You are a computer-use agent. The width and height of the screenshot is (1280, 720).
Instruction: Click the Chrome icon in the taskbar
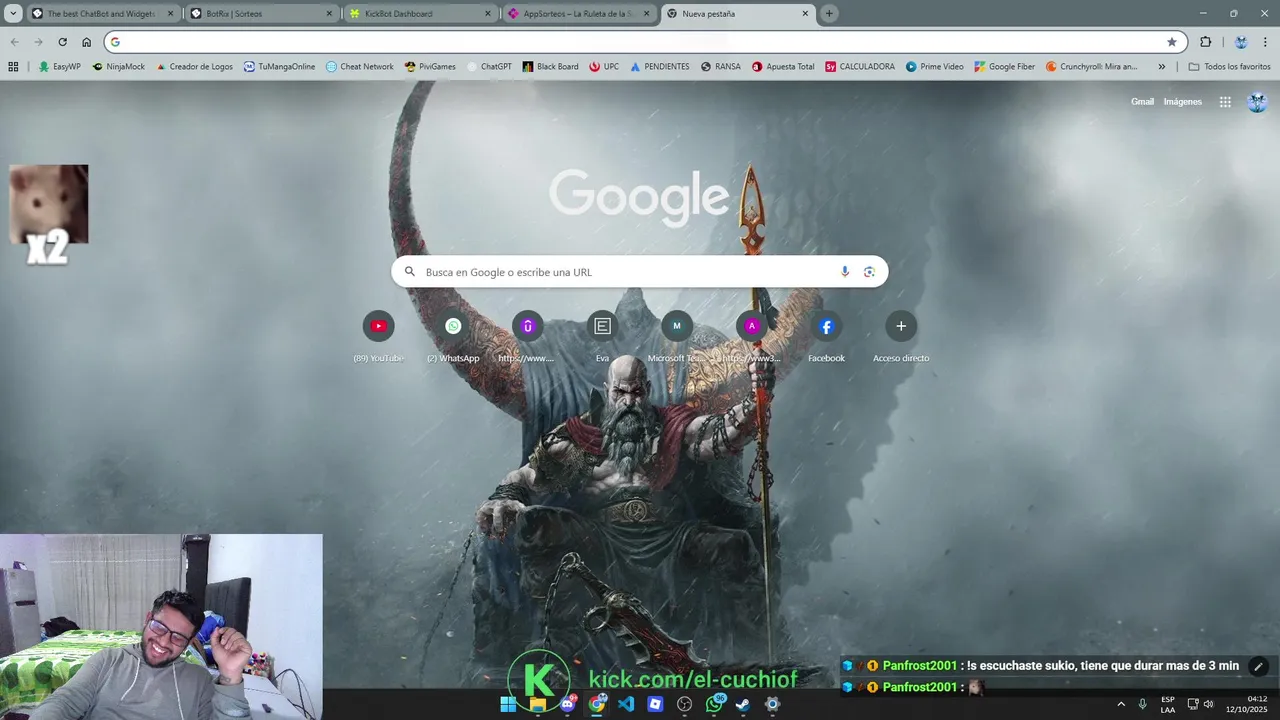pos(597,704)
